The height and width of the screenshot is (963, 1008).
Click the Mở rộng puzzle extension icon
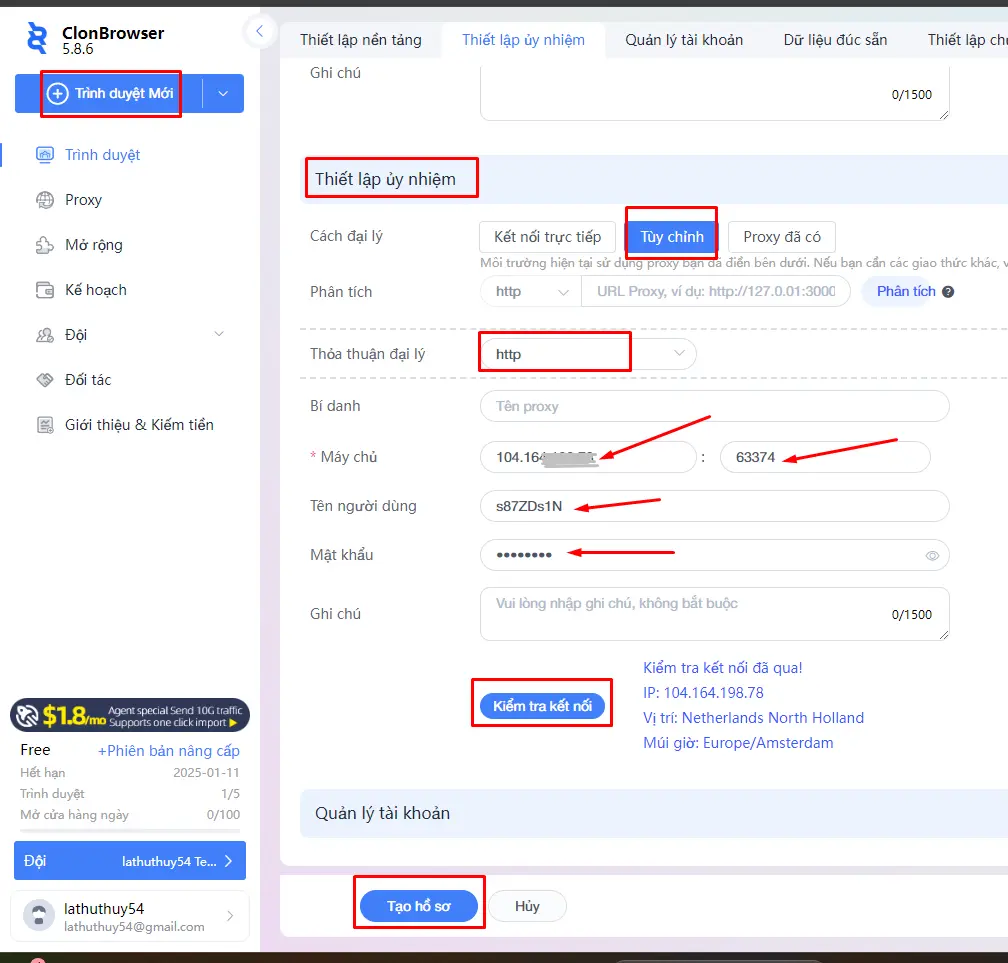45,245
